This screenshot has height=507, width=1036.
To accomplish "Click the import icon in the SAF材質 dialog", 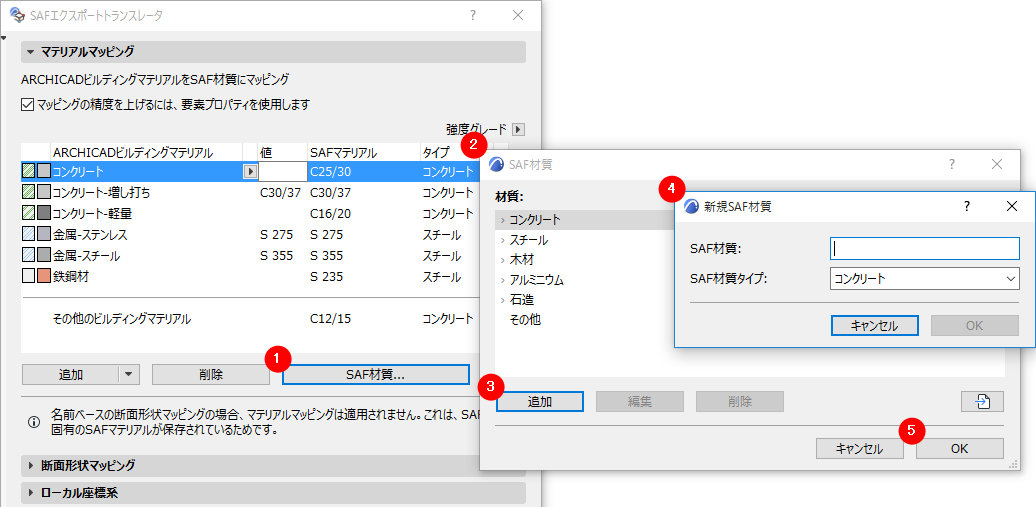I will point(982,401).
